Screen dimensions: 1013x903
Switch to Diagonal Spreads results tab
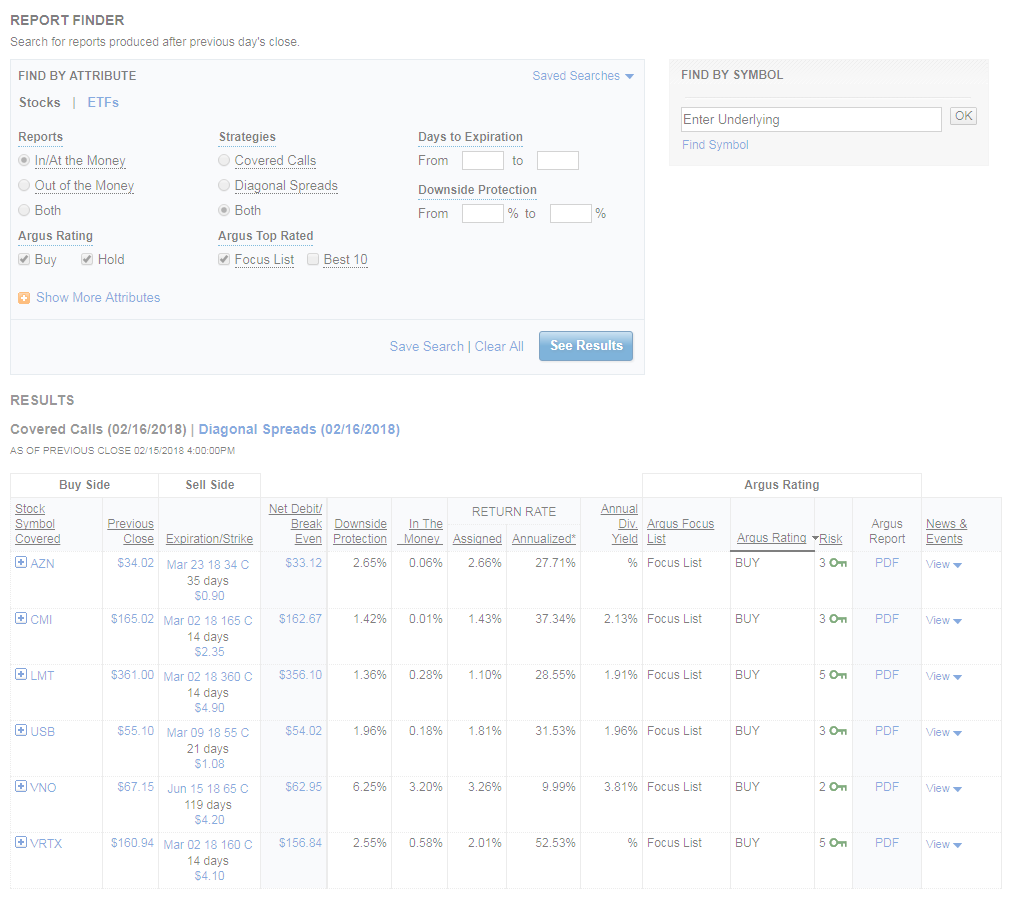coord(299,430)
